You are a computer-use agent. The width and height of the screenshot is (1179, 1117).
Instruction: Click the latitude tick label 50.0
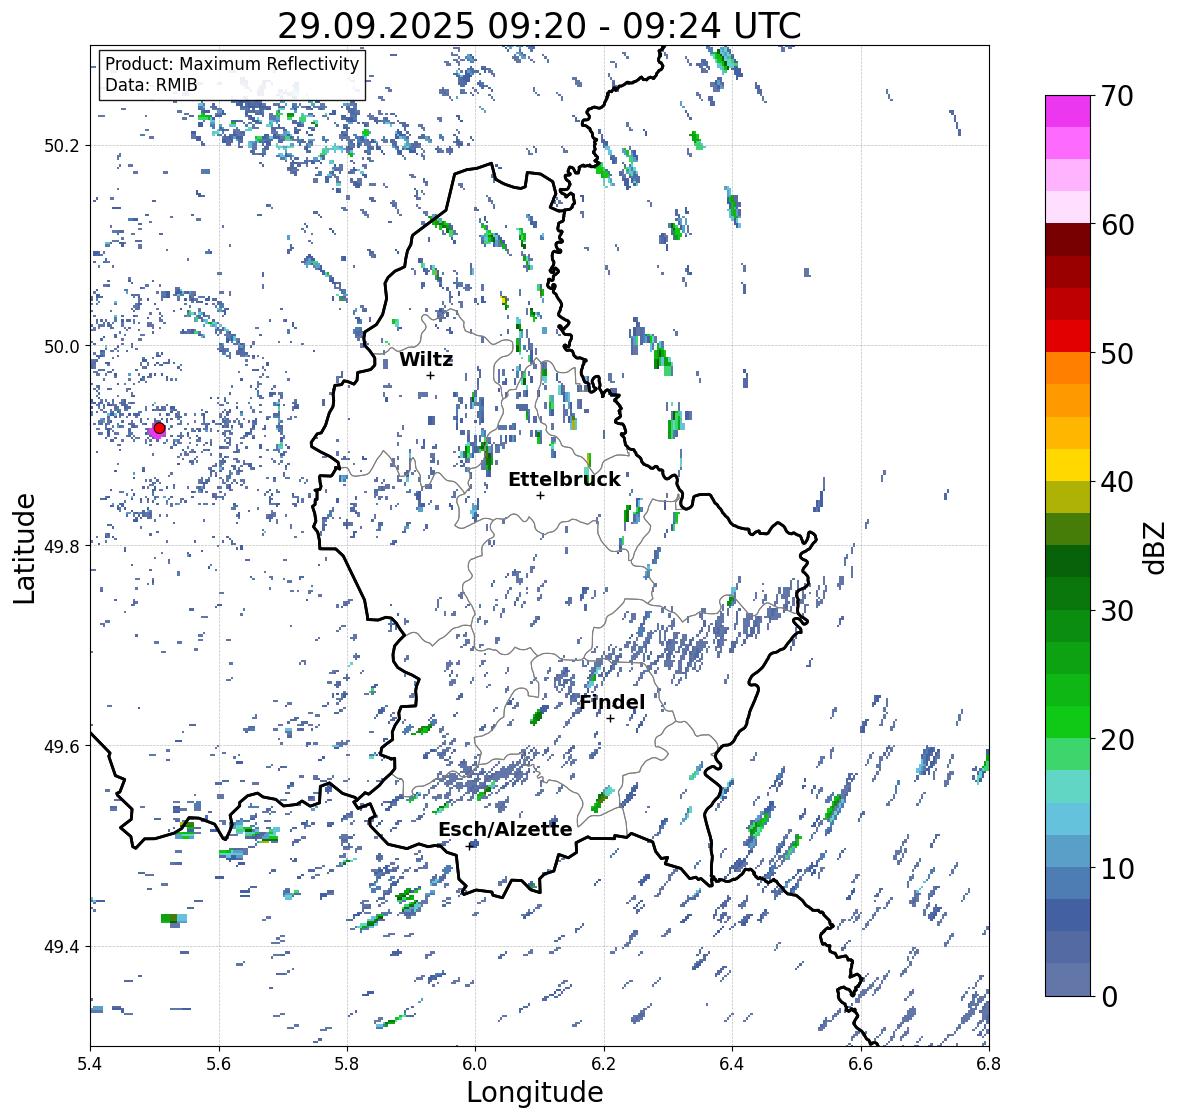62,347
